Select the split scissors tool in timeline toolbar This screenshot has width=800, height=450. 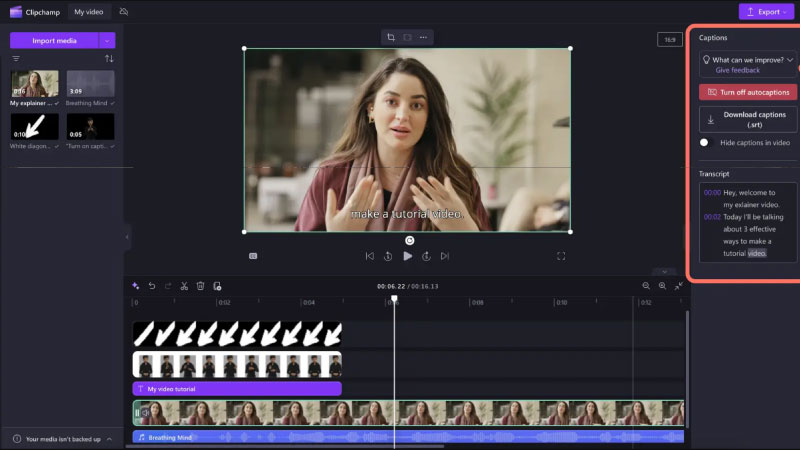(184, 286)
